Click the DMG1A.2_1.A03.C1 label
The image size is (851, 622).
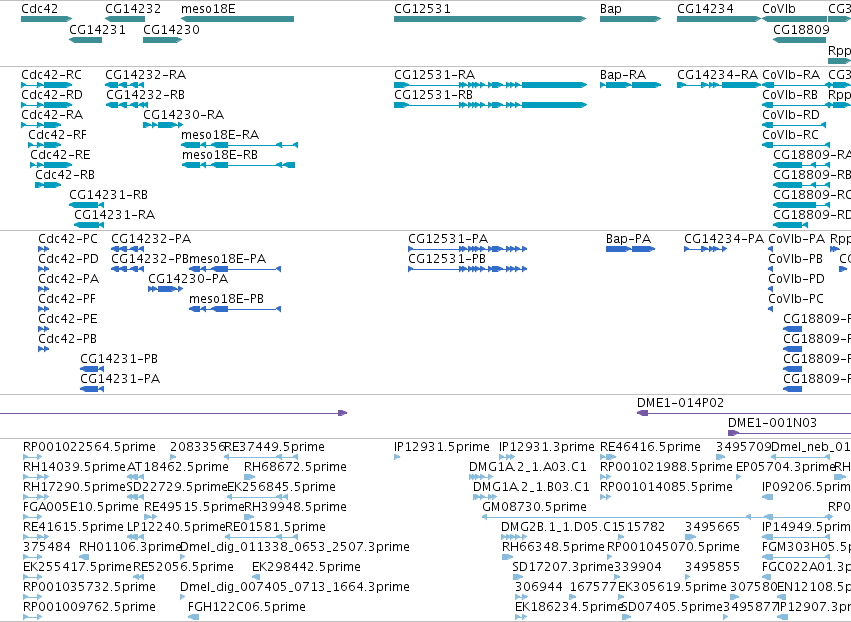[528, 467]
